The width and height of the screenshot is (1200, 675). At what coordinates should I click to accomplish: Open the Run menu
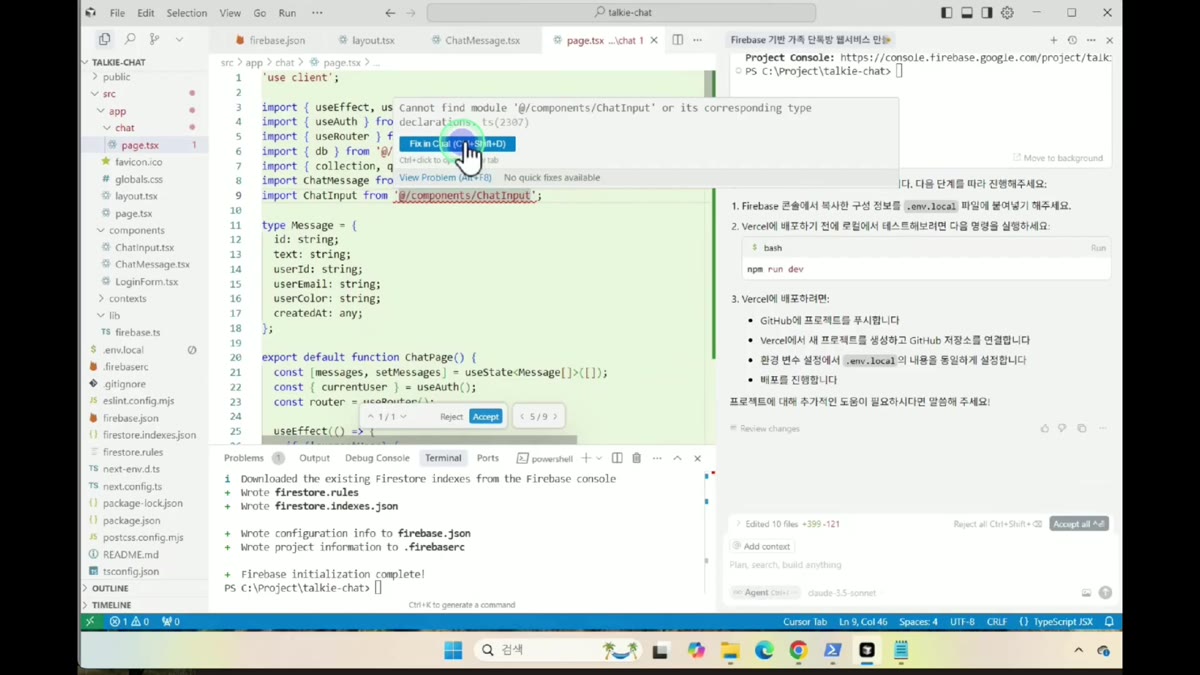coord(287,13)
